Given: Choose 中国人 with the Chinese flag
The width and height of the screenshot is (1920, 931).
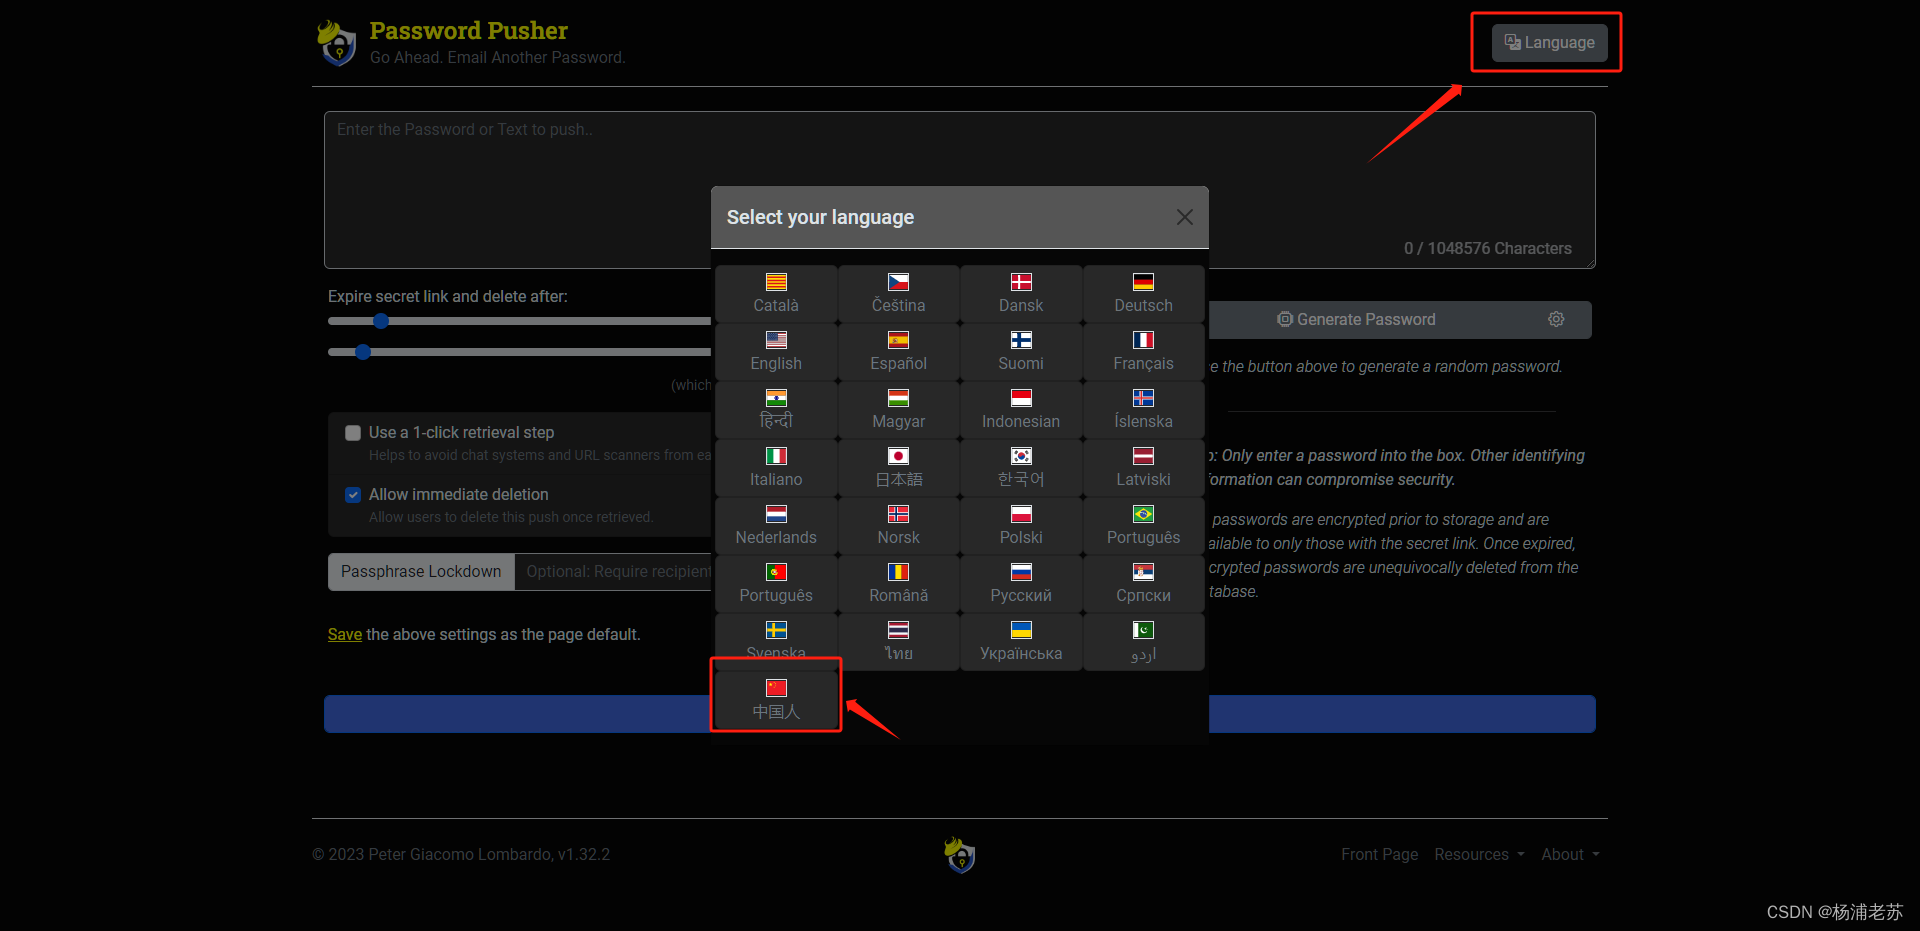Looking at the screenshot, I should (x=776, y=698).
